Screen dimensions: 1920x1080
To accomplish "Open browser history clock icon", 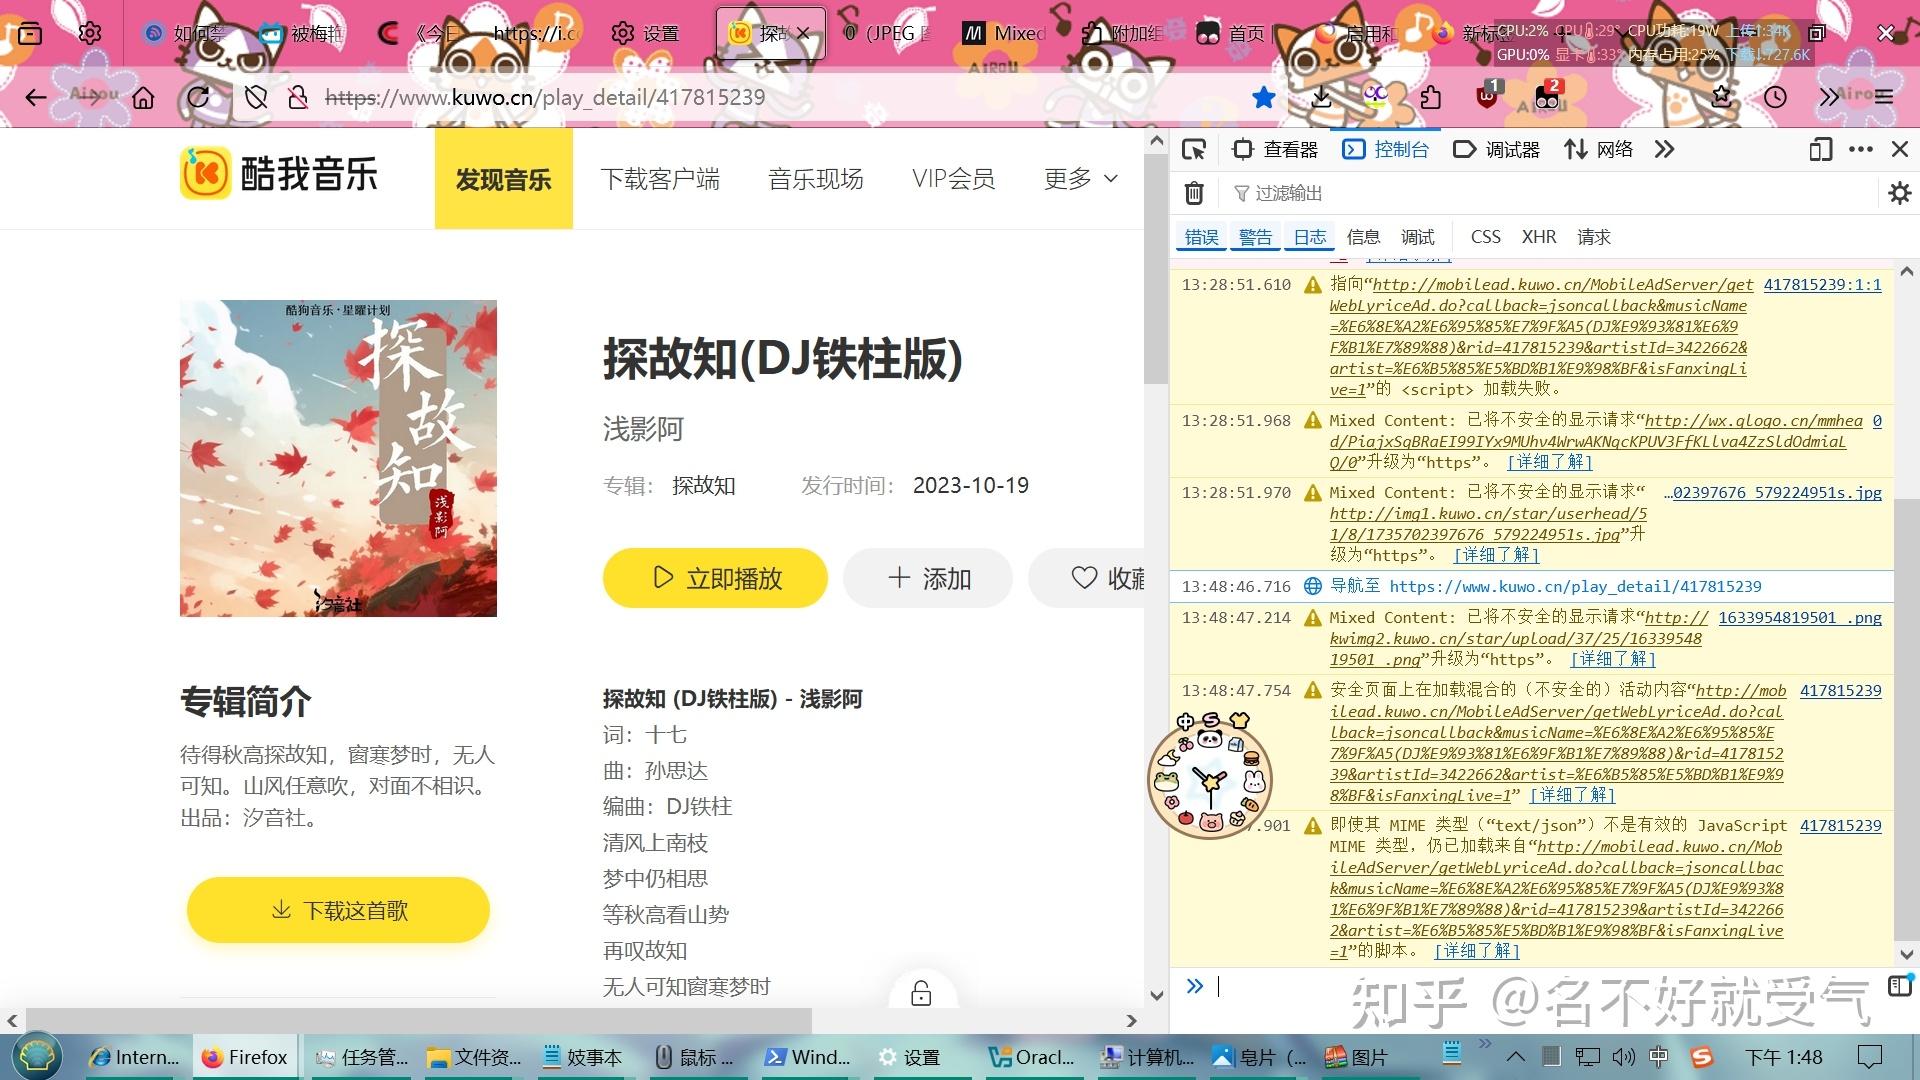I will point(1775,97).
